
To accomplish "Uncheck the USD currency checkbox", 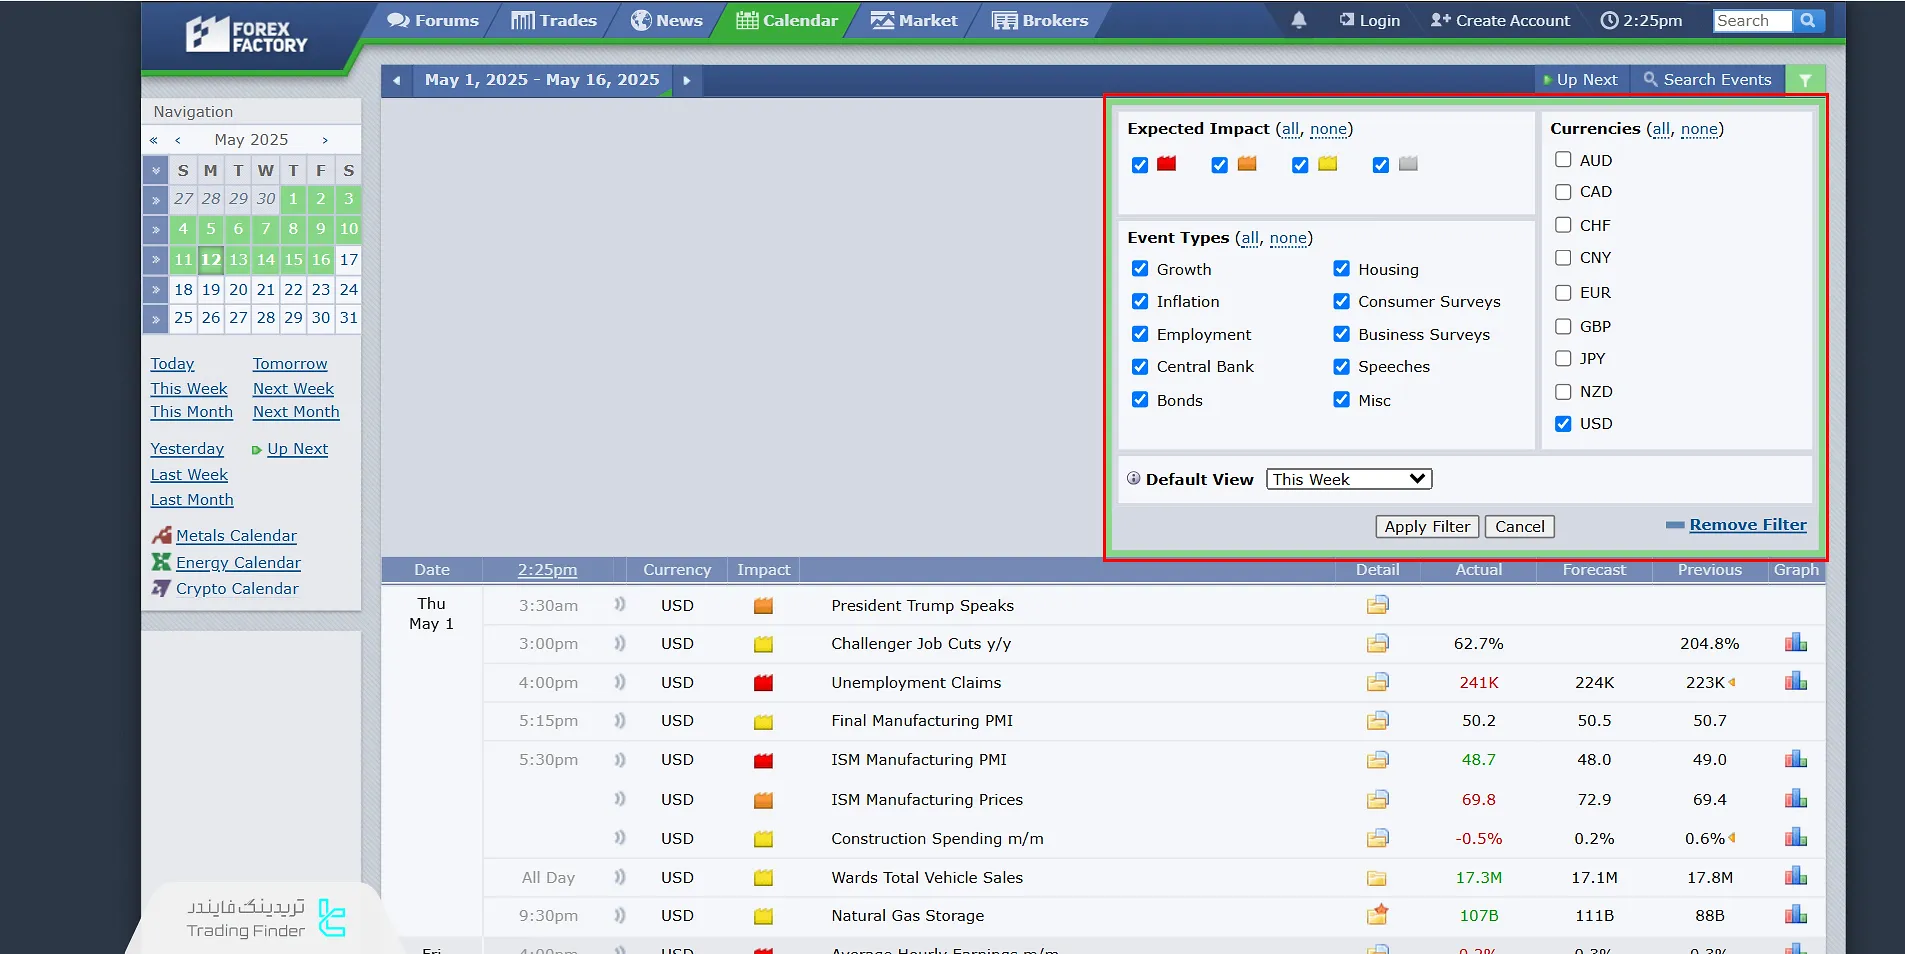I will point(1563,424).
